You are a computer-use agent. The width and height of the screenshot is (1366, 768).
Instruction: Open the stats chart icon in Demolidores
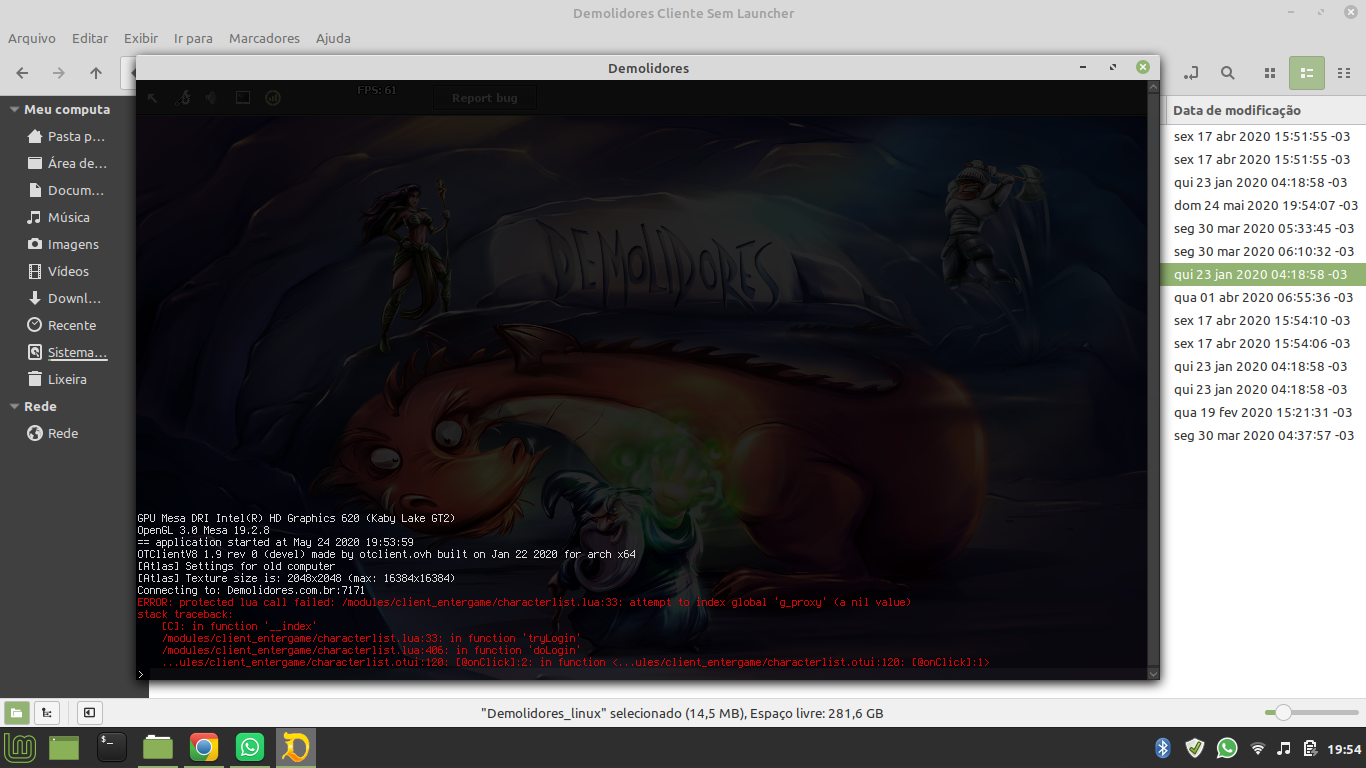[x=272, y=98]
